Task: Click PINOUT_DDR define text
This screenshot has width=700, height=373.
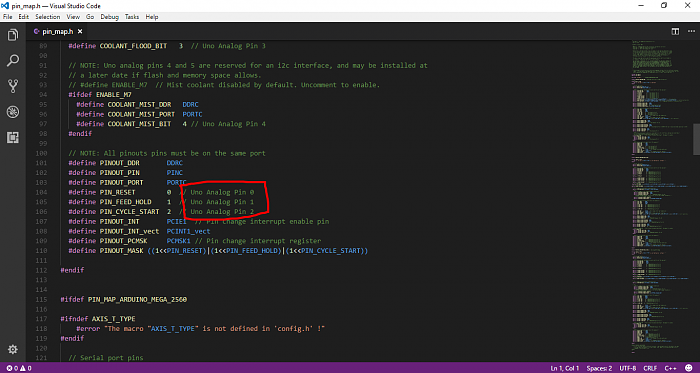Action: pos(120,163)
